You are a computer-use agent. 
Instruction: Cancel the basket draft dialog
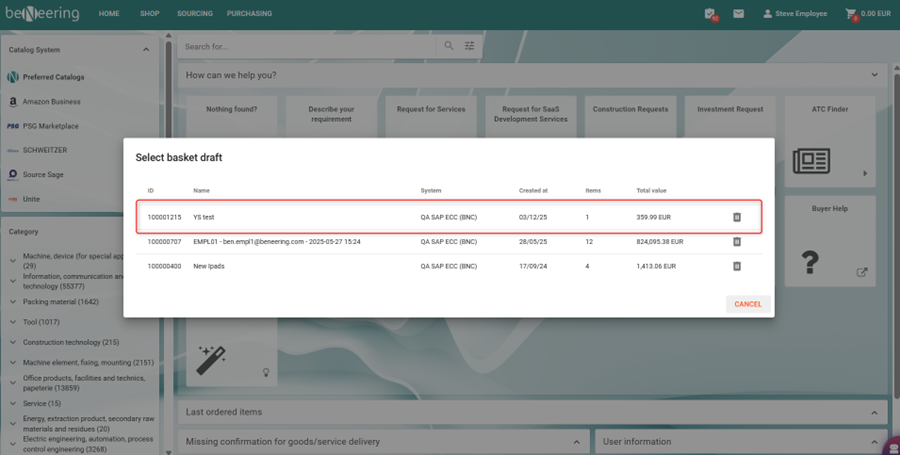tap(747, 304)
